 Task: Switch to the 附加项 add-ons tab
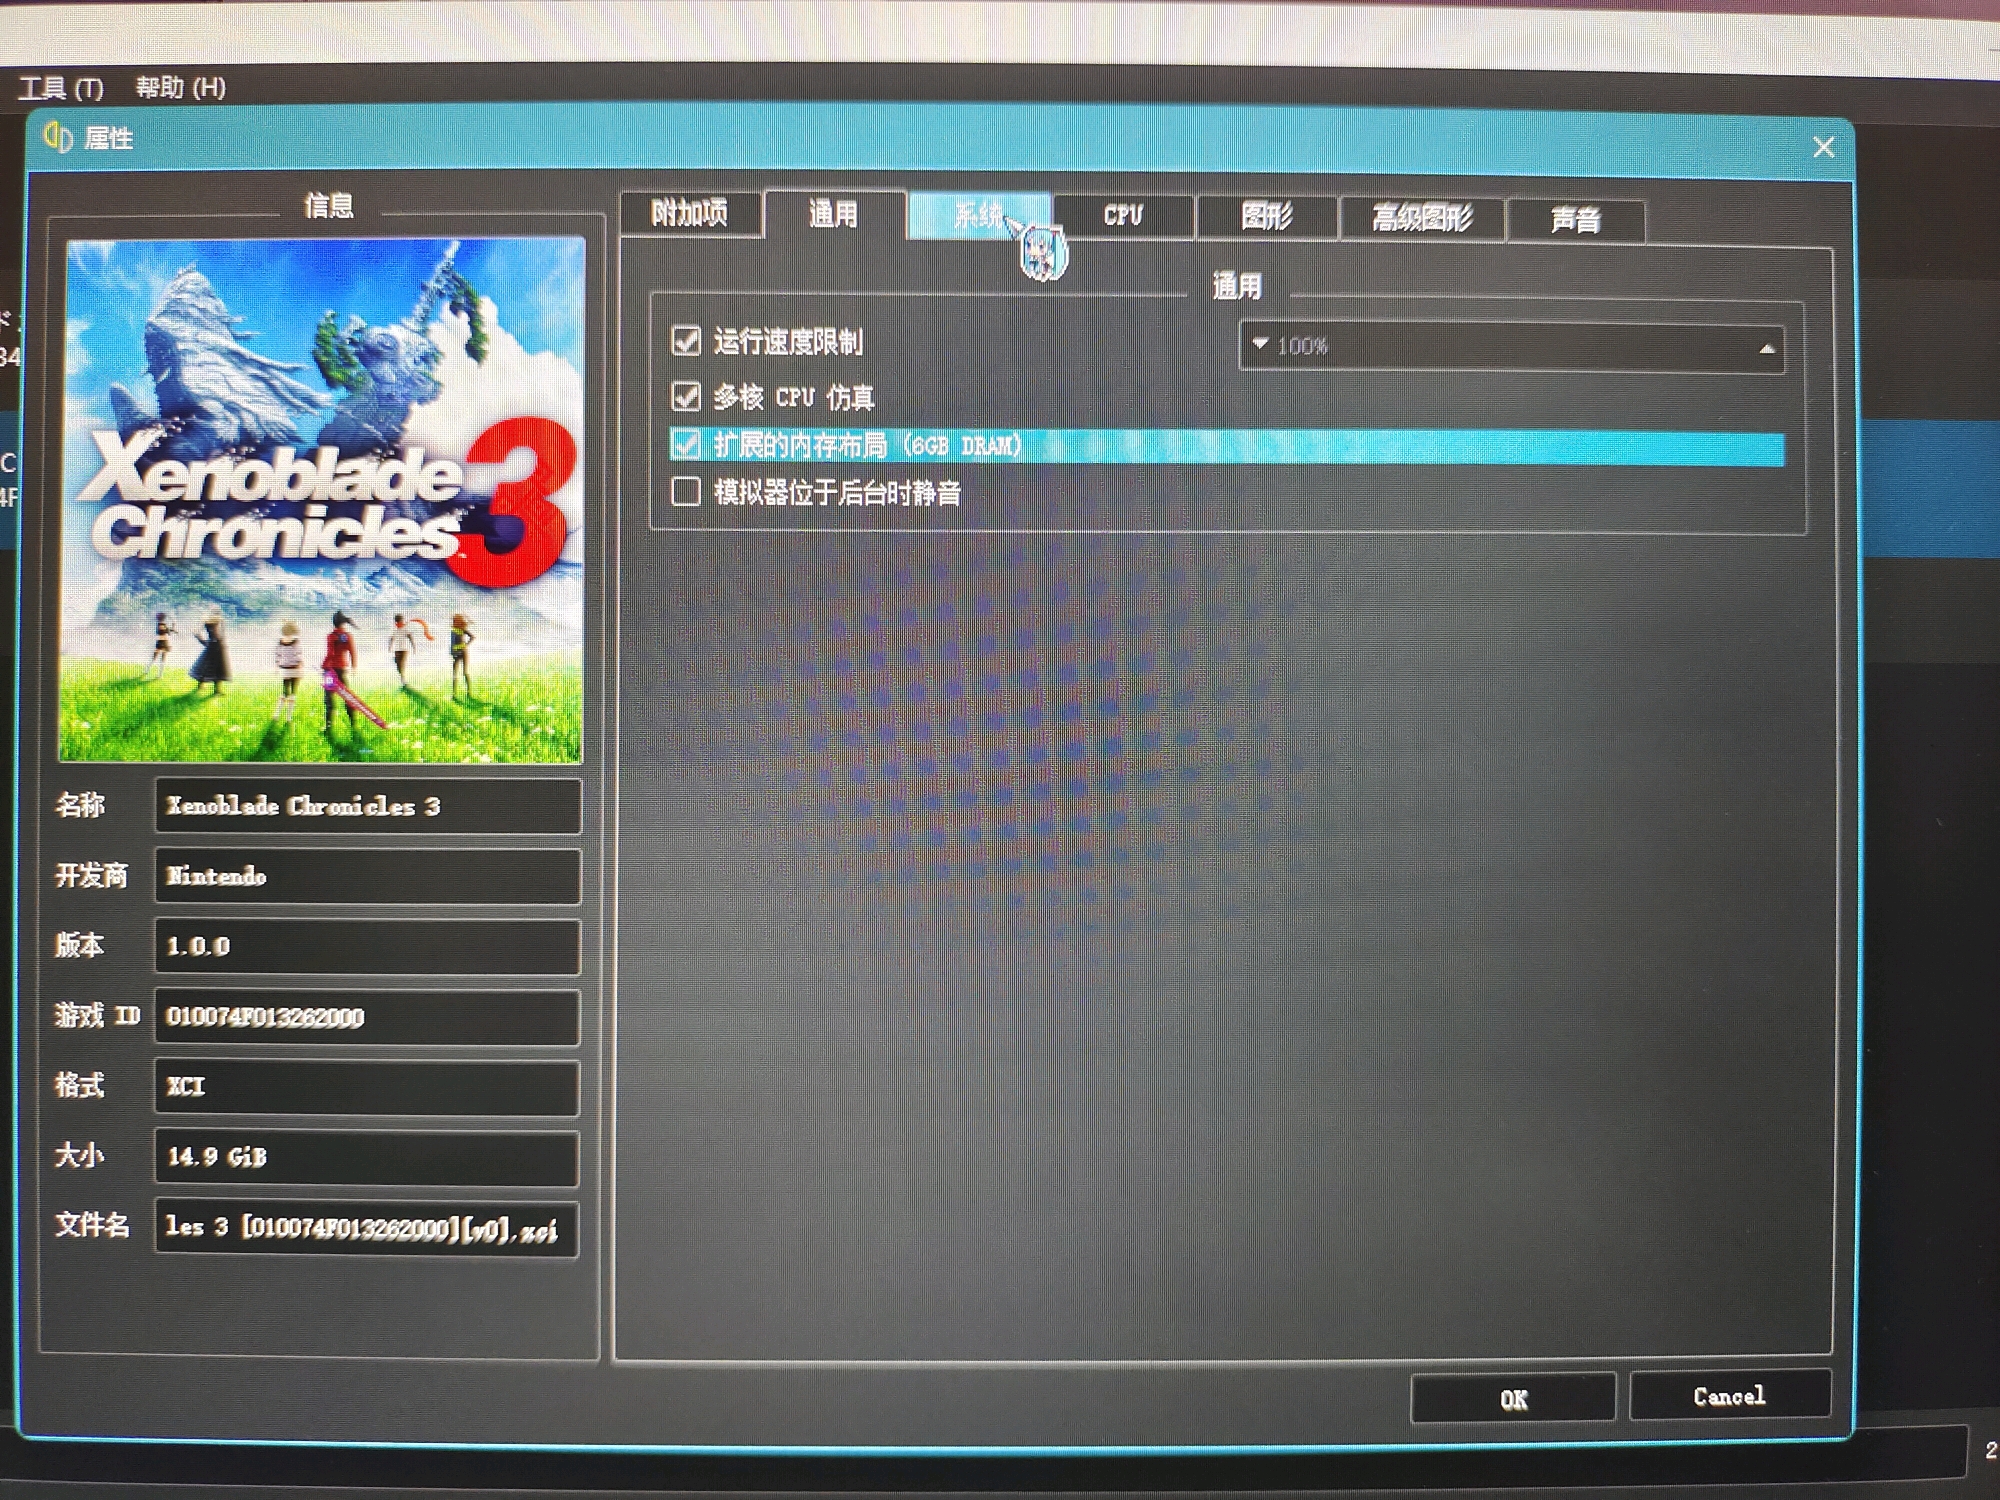pyautogui.click(x=689, y=213)
